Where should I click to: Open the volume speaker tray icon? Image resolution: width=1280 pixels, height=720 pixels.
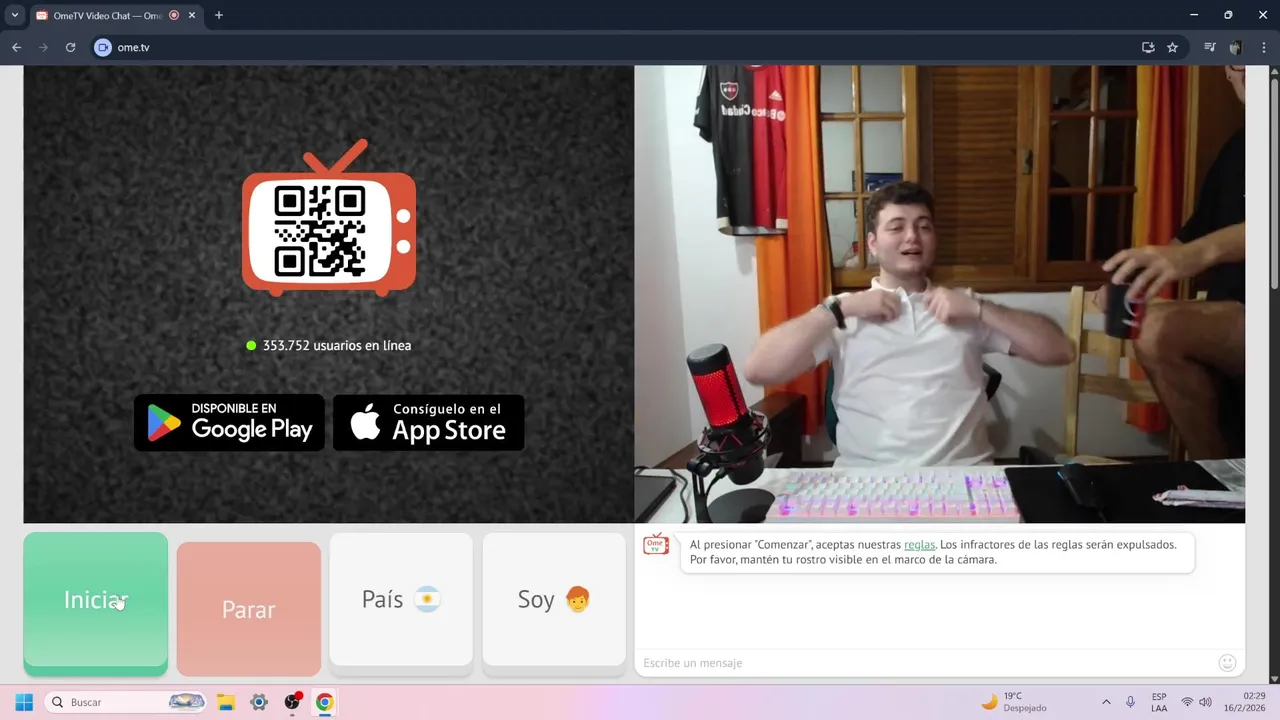[1205, 702]
